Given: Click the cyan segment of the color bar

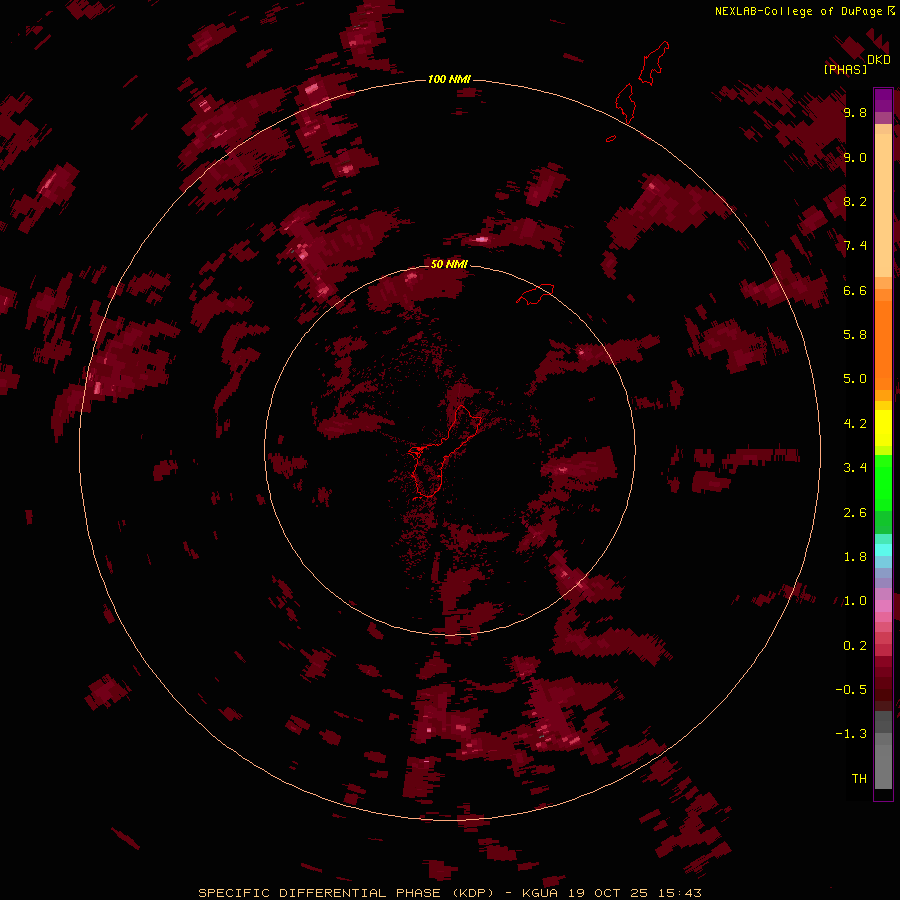Looking at the screenshot, I should pyautogui.click(x=883, y=550).
